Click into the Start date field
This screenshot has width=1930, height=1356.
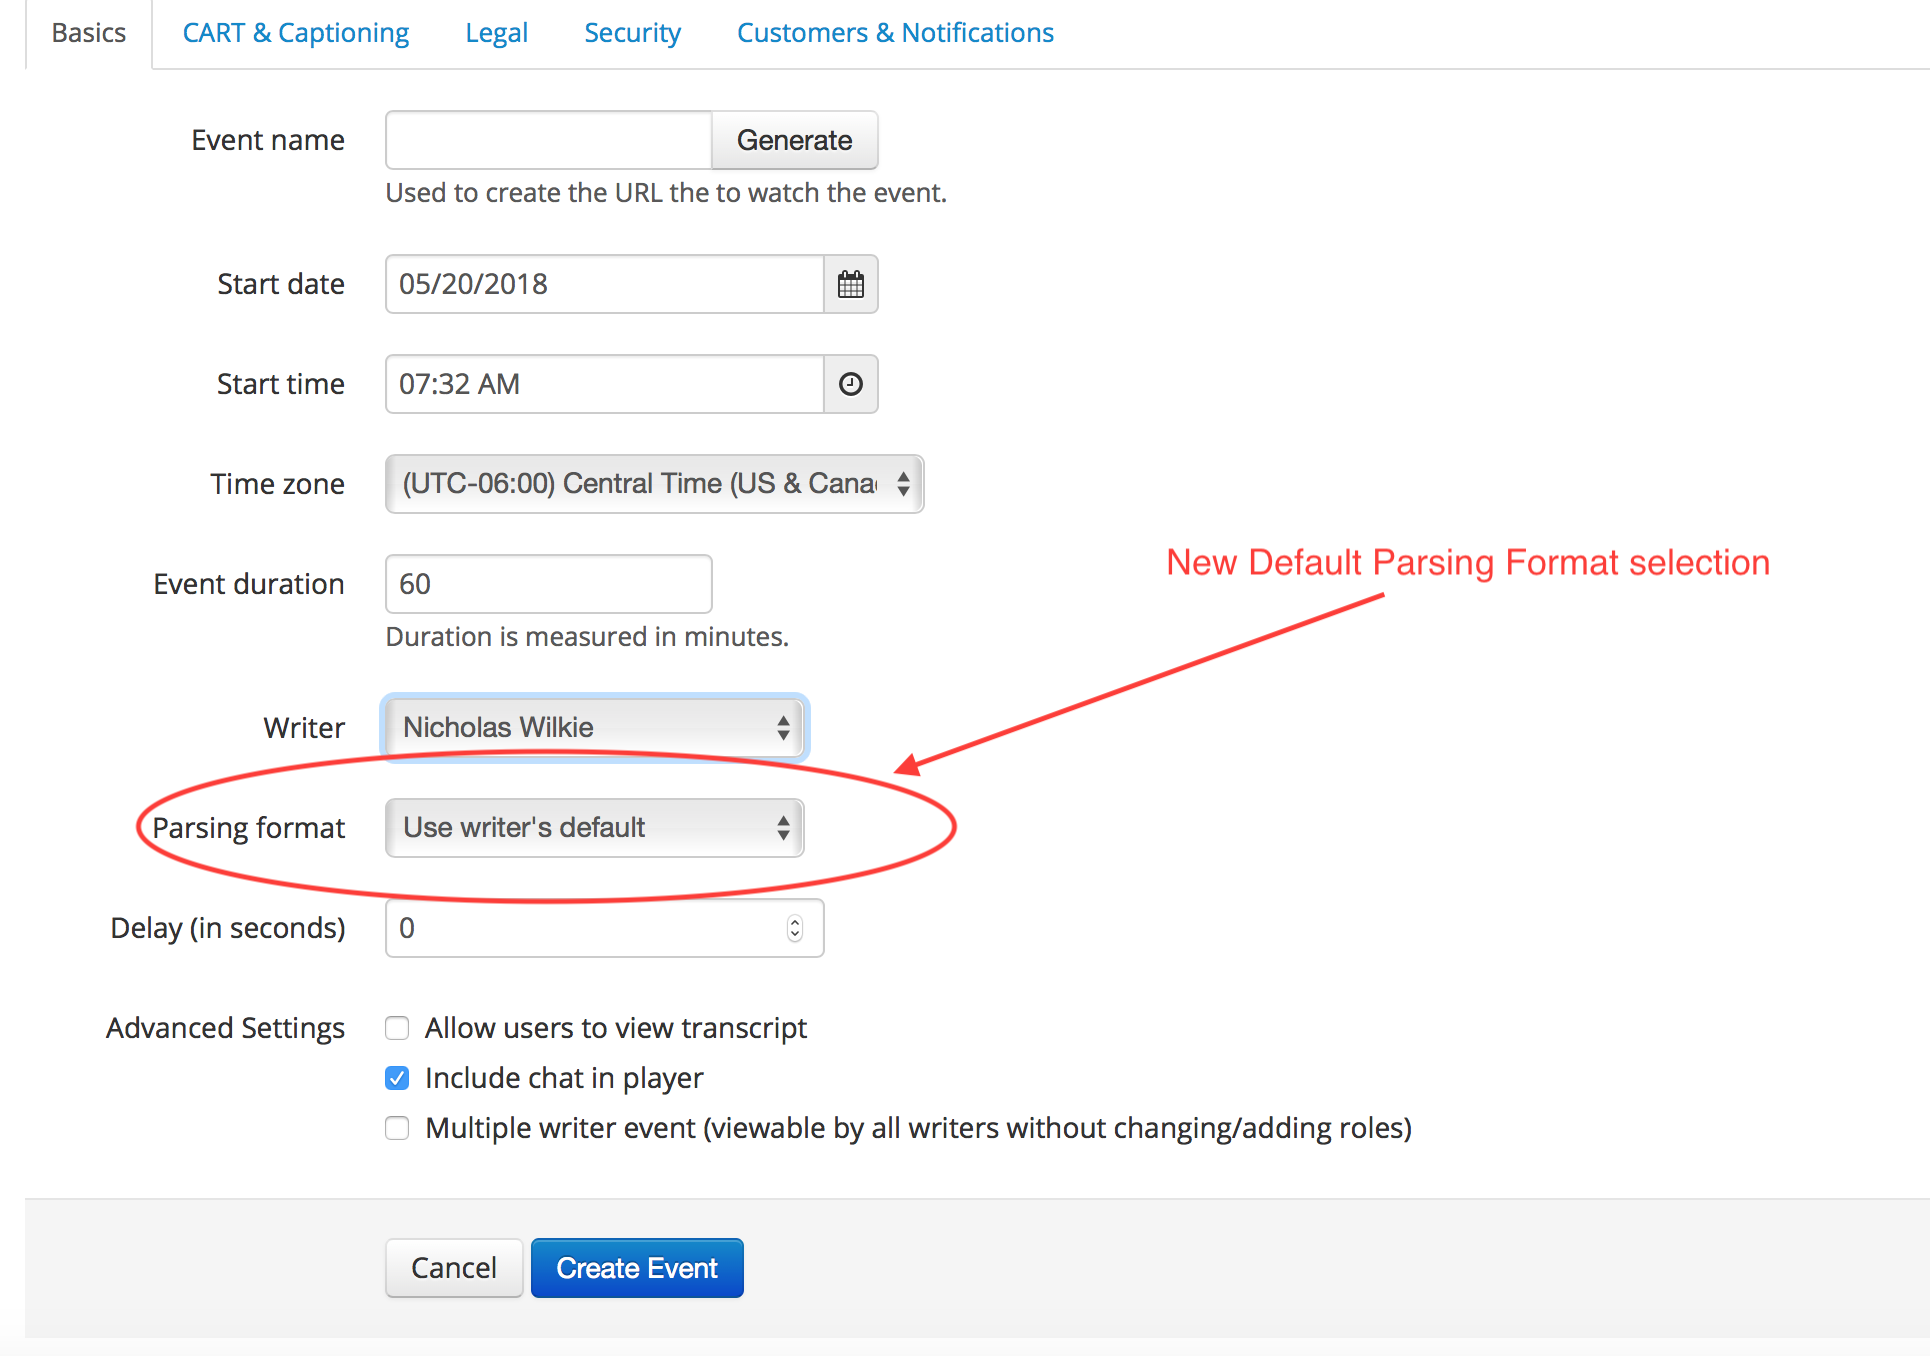[605, 284]
